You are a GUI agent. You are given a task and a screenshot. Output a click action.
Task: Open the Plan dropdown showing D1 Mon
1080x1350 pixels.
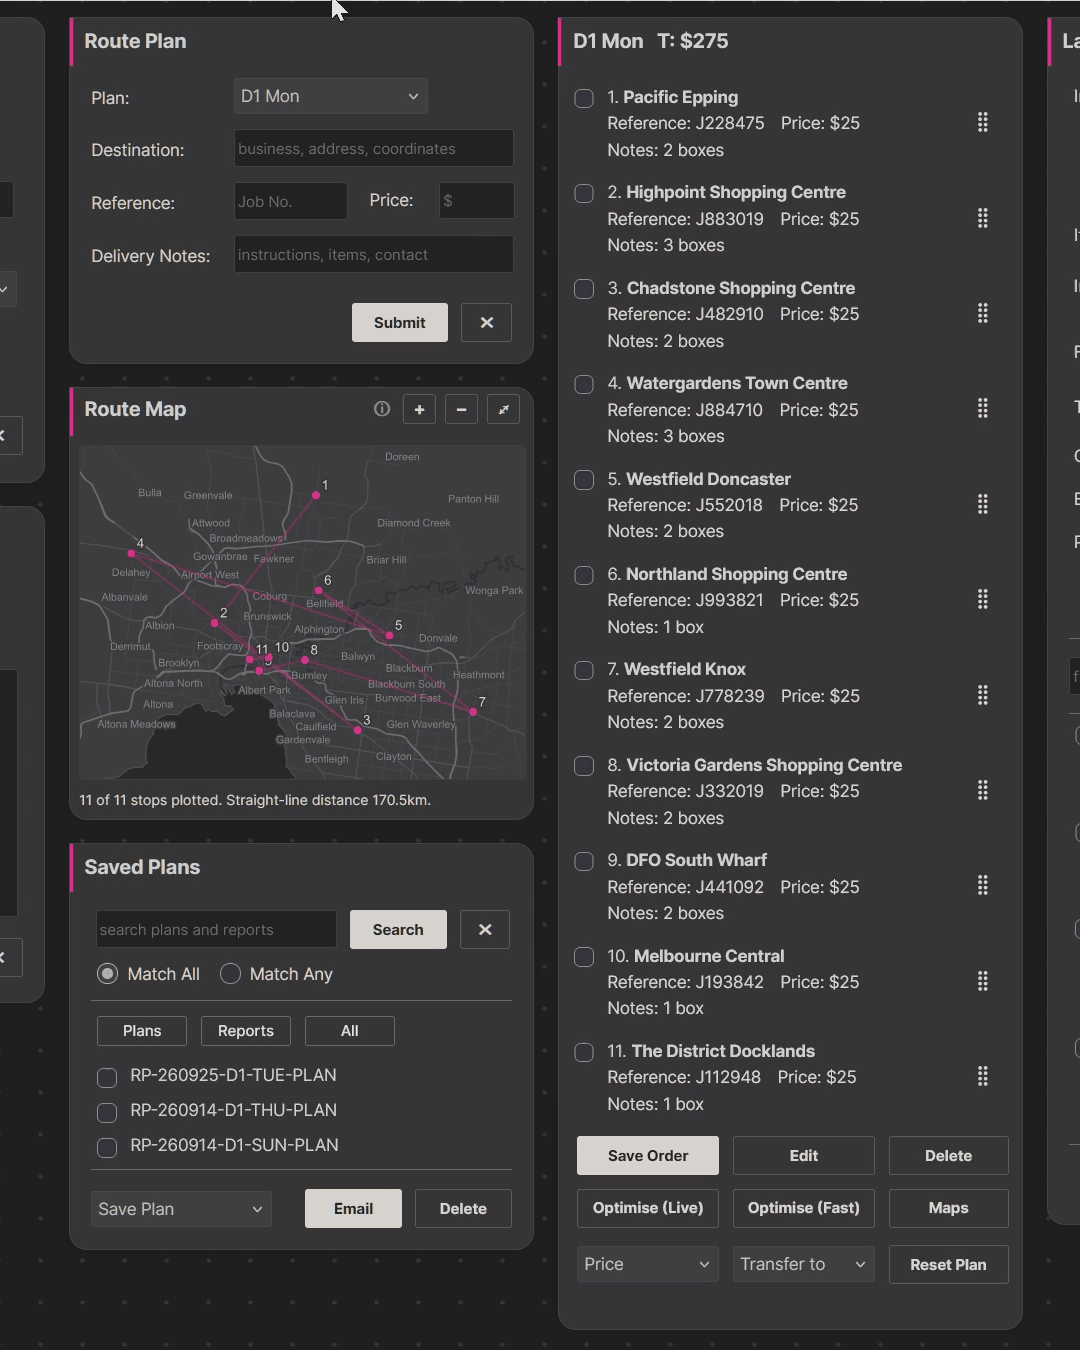point(331,96)
